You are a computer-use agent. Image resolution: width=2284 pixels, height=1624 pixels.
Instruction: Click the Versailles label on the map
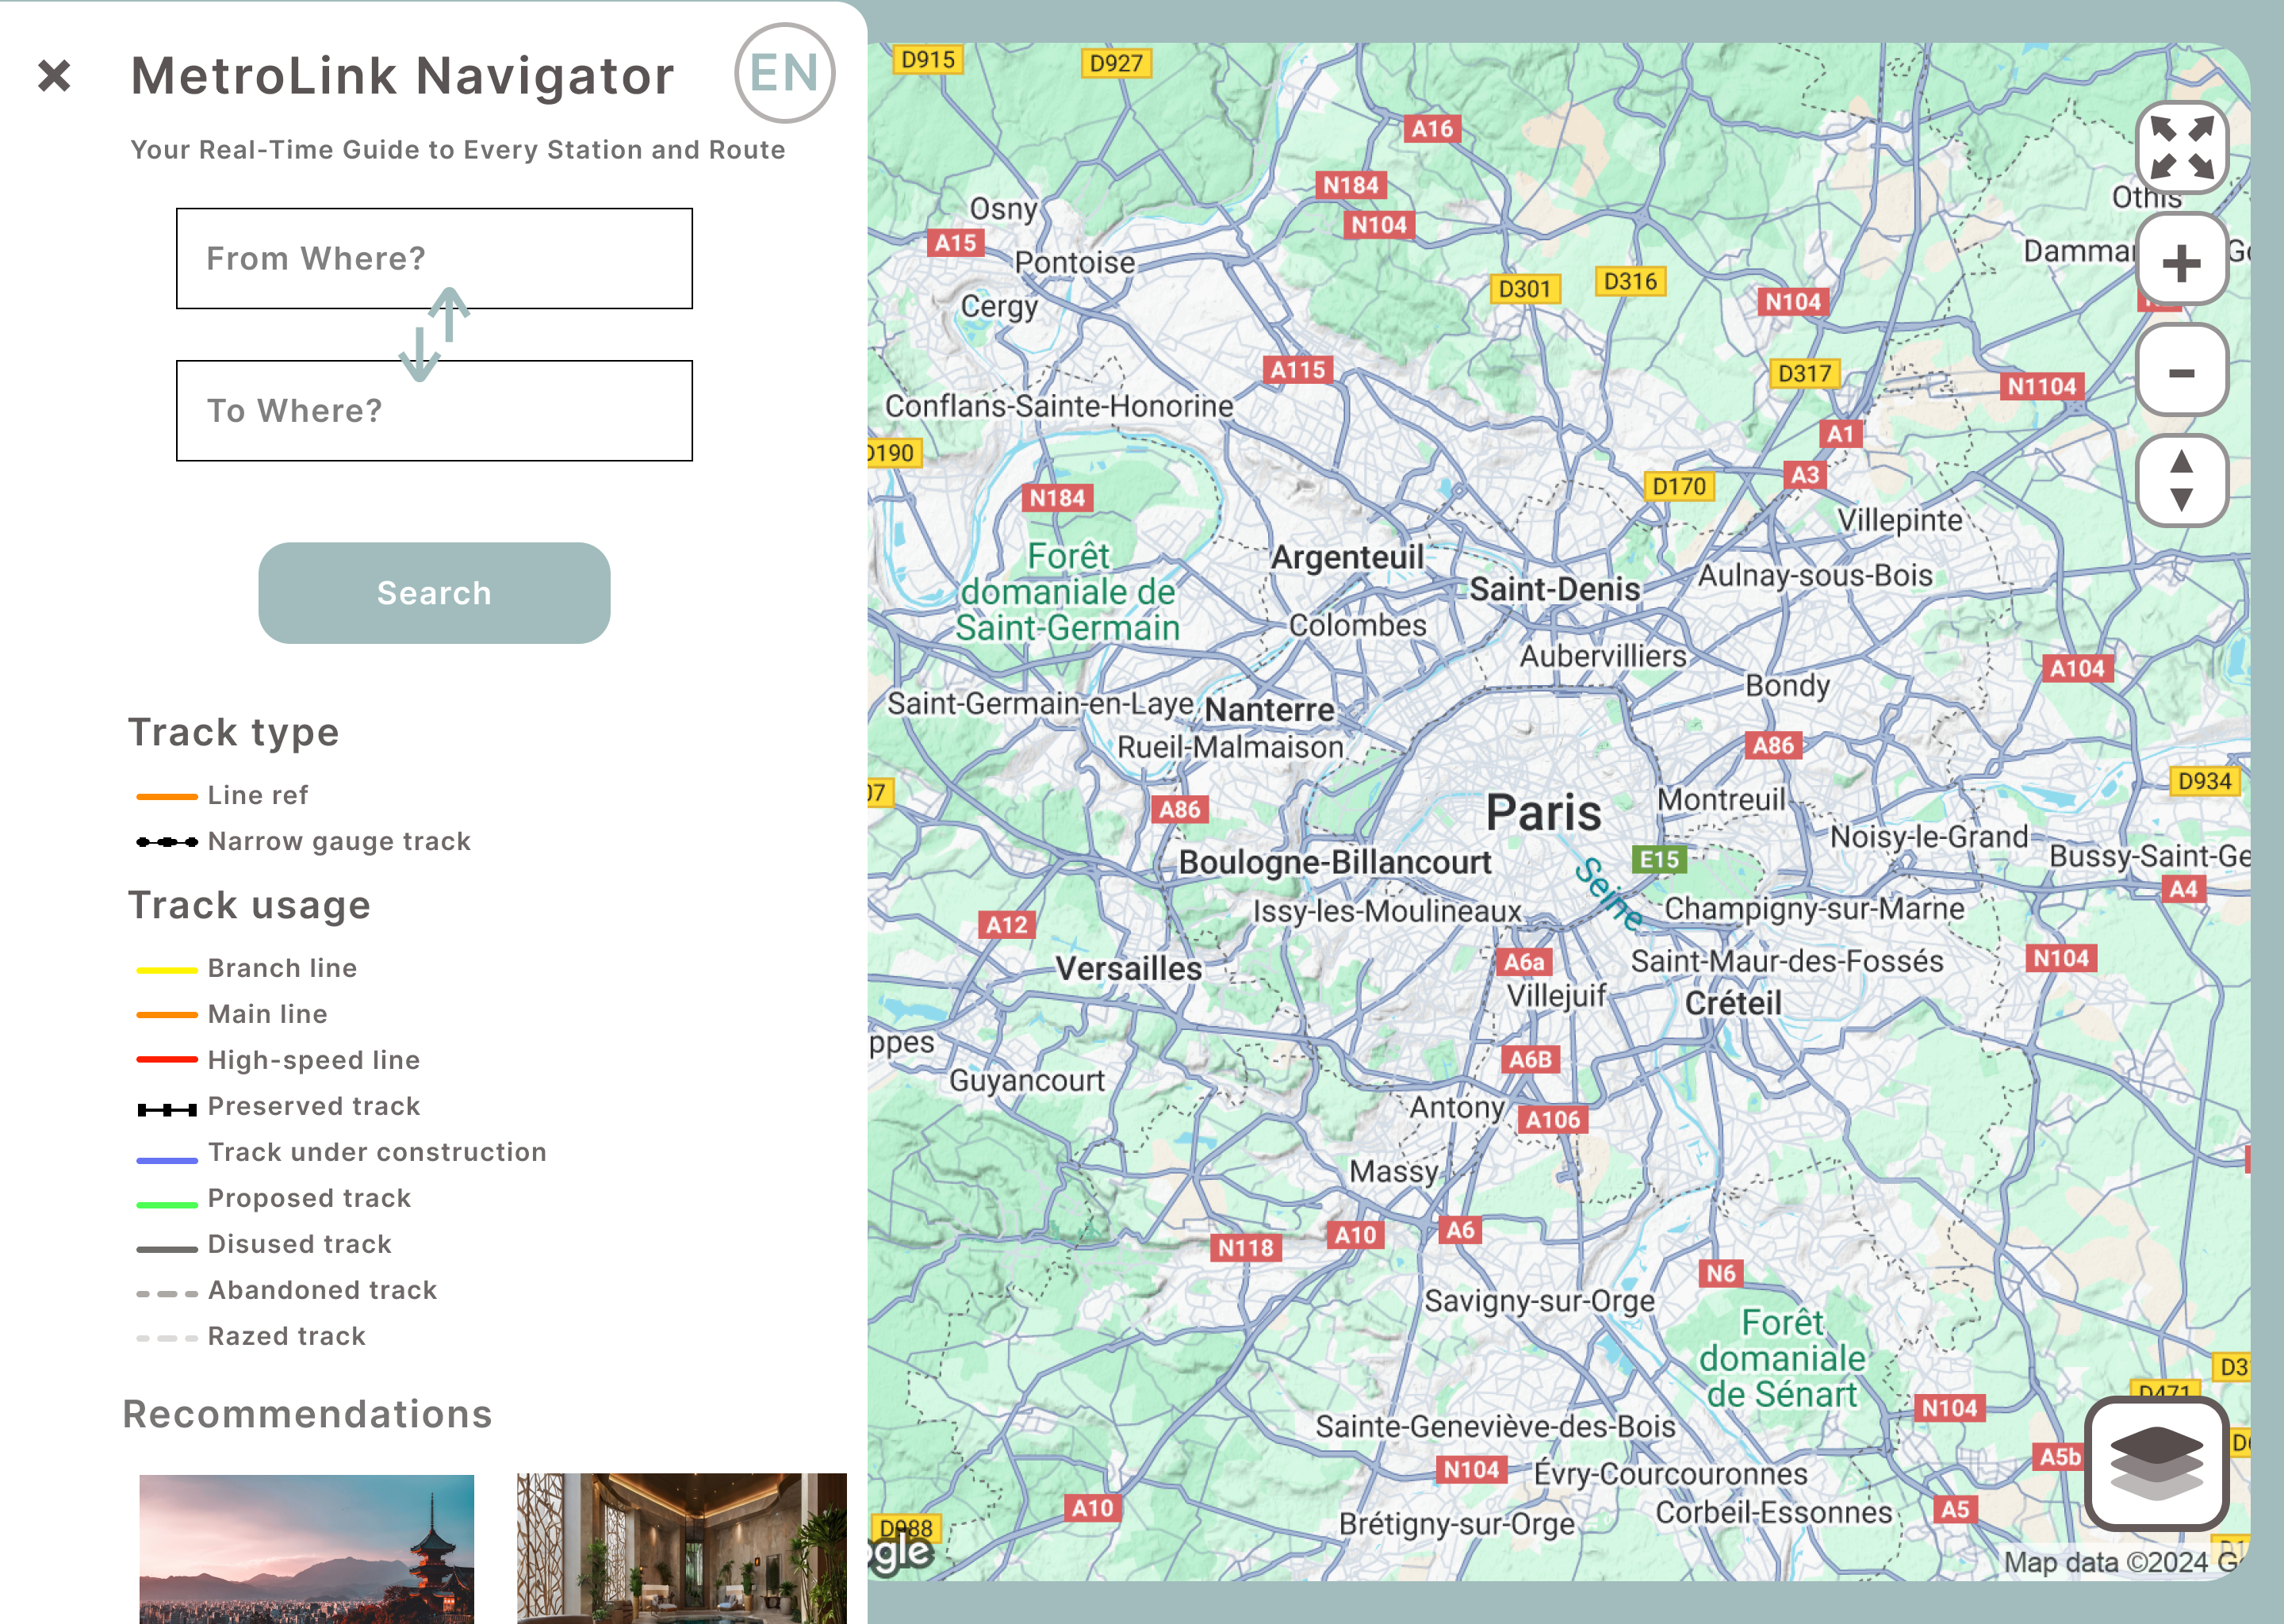(1129, 968)
